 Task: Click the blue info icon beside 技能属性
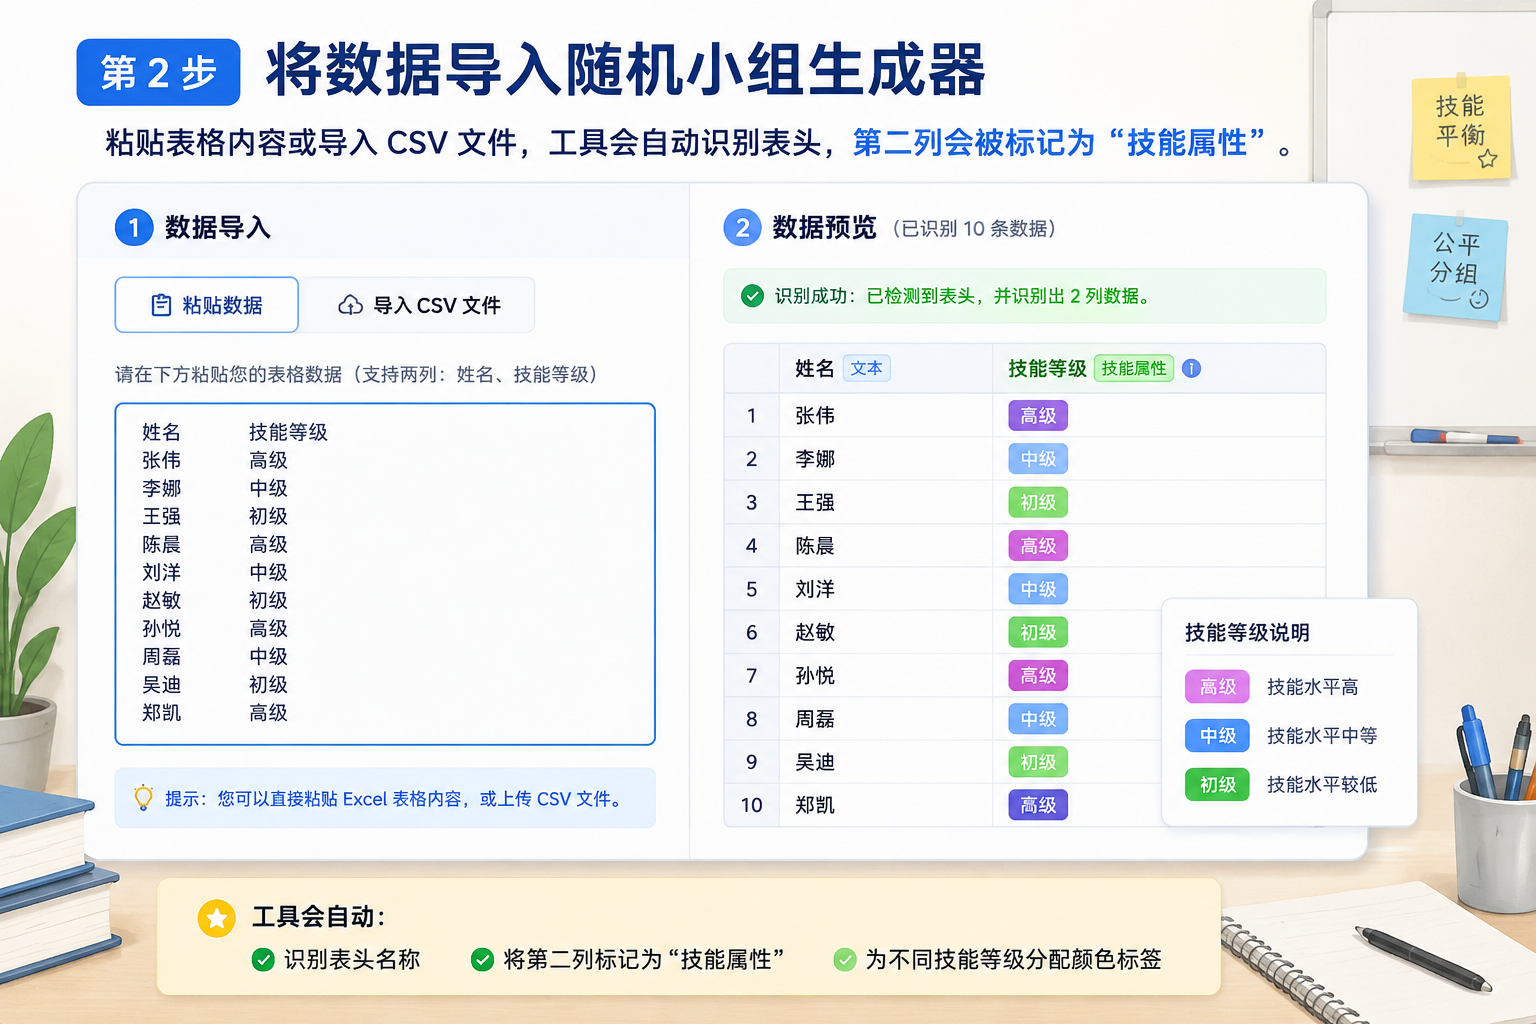point(1191,368)
